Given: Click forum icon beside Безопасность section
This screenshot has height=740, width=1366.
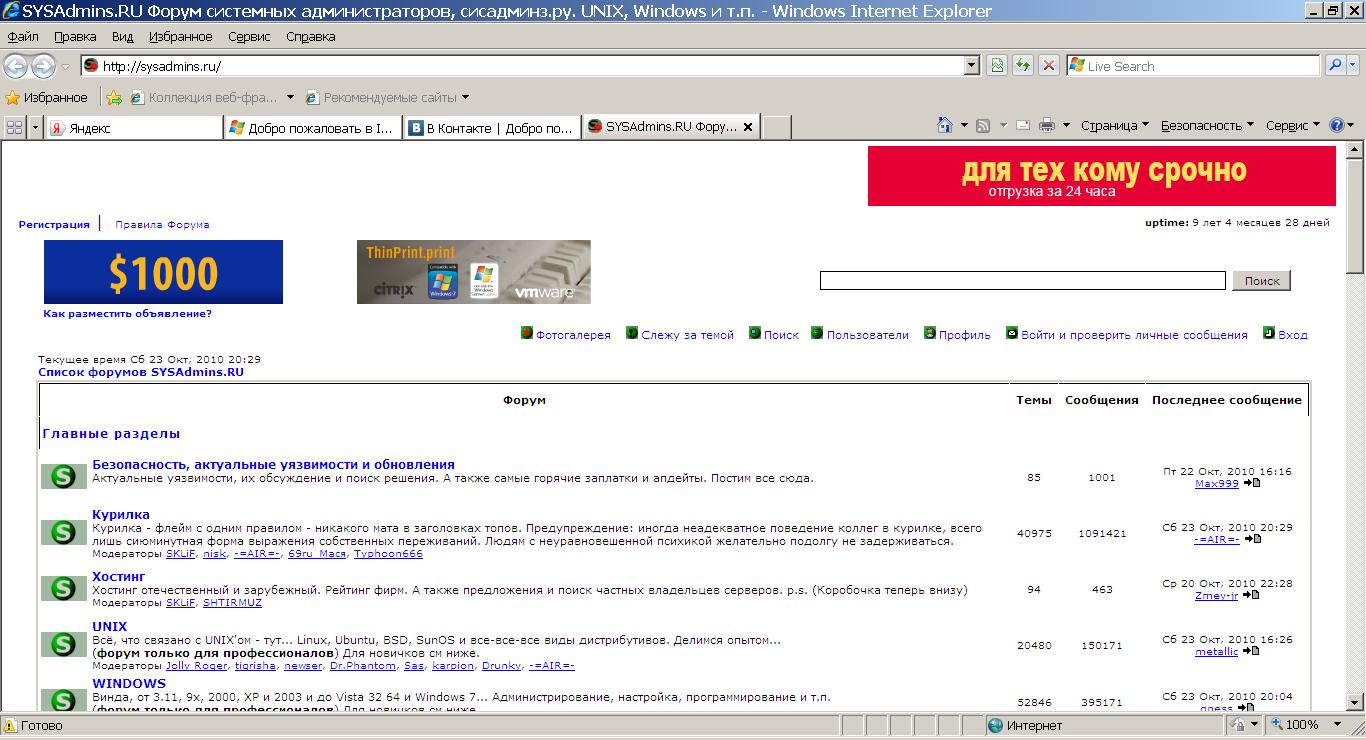Looking at the screenshot, I should point(64,477).
